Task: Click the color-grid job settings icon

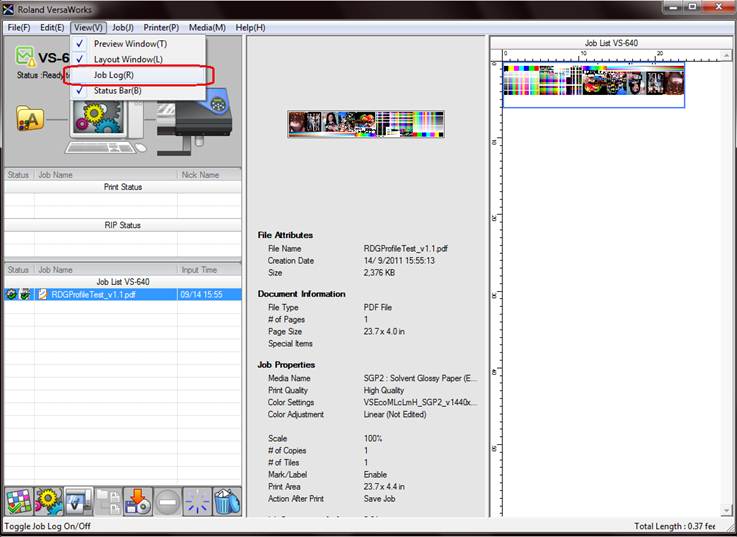Action: [17, 502]
